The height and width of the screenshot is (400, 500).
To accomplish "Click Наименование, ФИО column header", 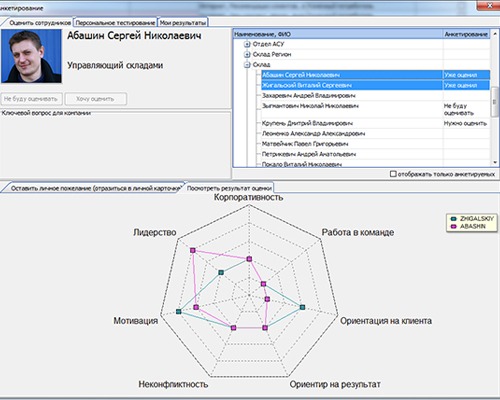I will (338, 34).
